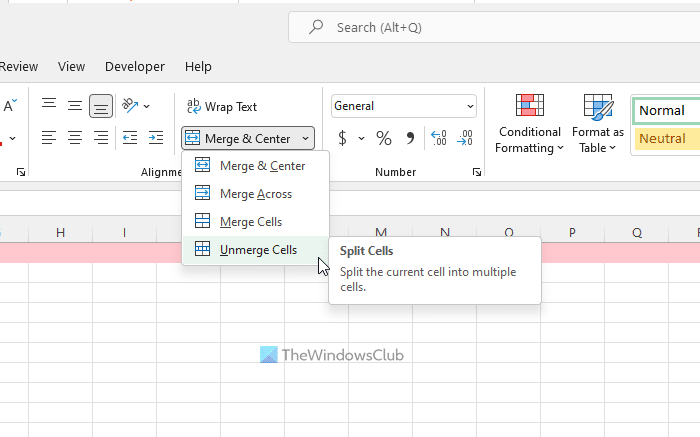
Task: Choose Merge Across menu option
Action: (x=255, y=194)
